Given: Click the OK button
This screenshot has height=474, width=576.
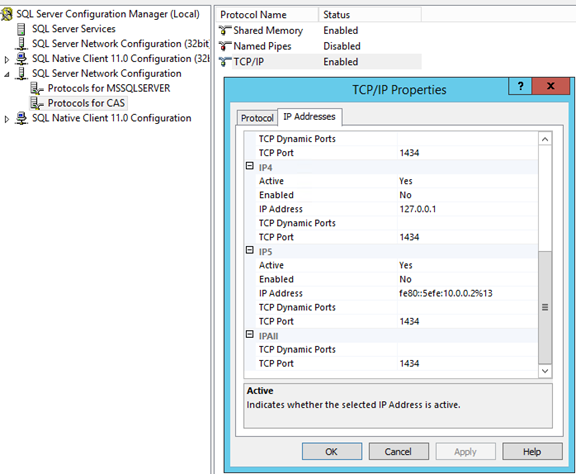Looking at the screenshot, I should click(332, 452).
